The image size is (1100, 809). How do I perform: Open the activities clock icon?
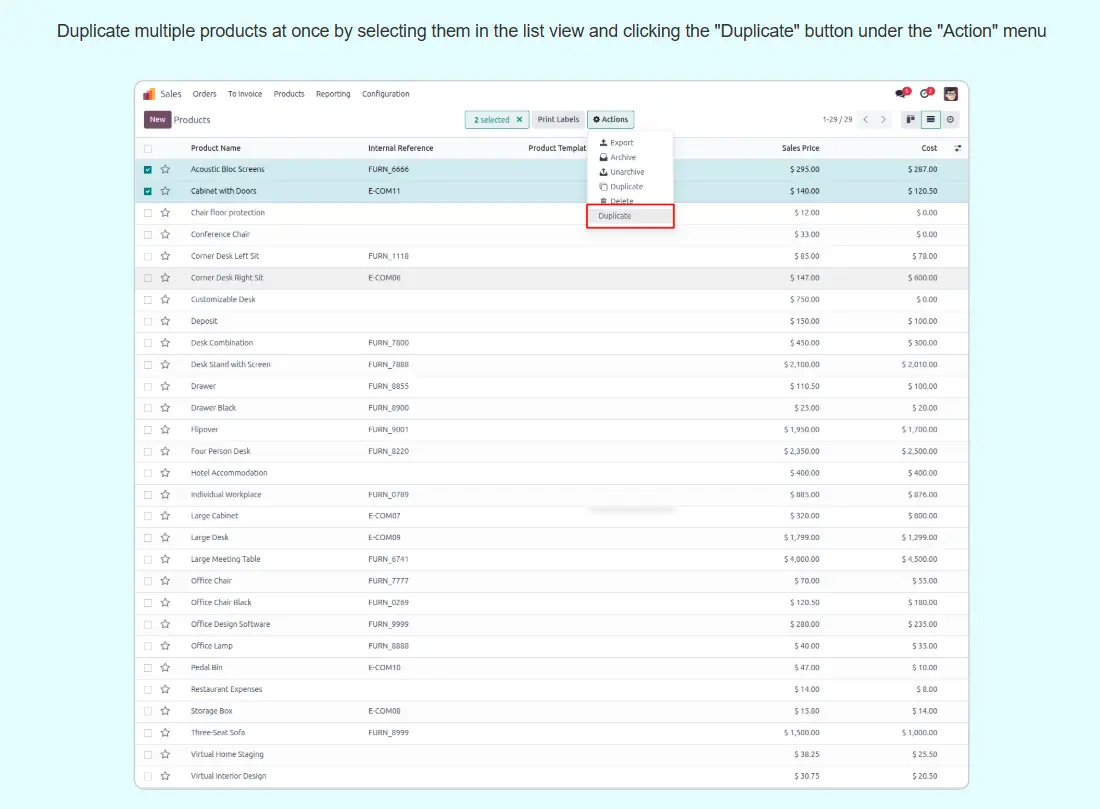(x=926, y=94)
